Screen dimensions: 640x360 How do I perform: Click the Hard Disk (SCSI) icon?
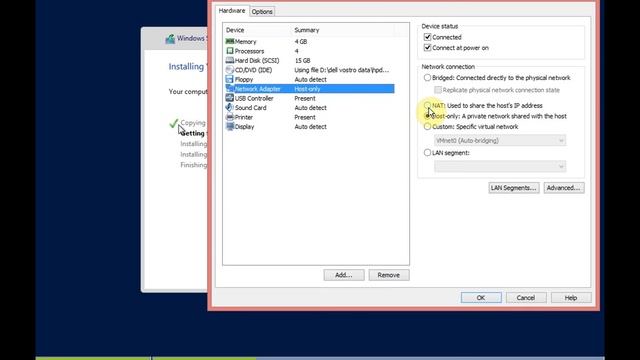click(x=230, y=60)
